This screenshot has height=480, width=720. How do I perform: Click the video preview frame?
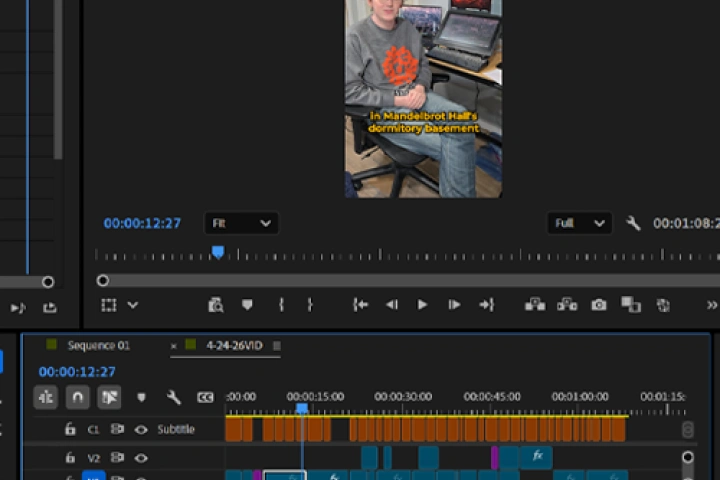click(423, 99)
